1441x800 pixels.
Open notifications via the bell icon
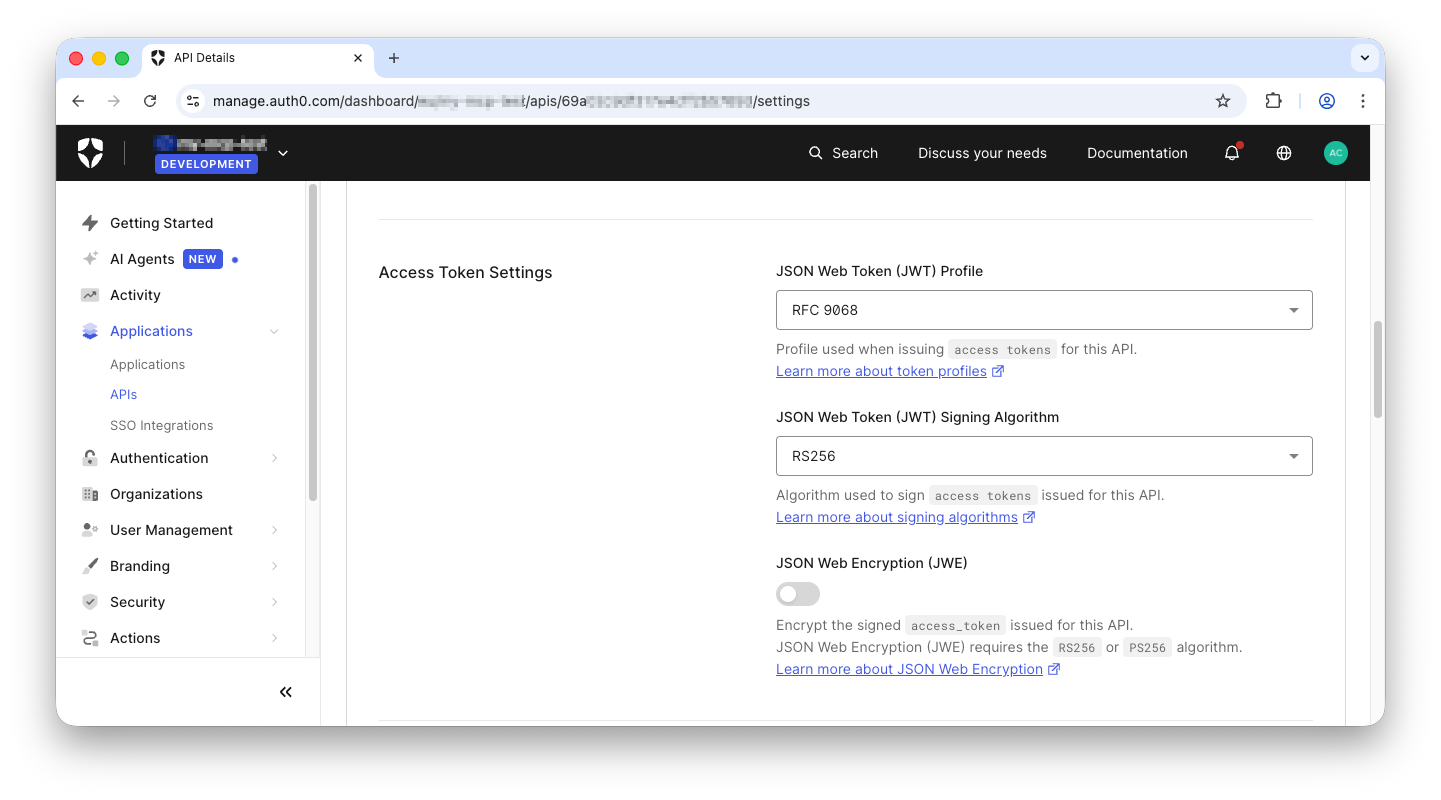[1231, 153]
